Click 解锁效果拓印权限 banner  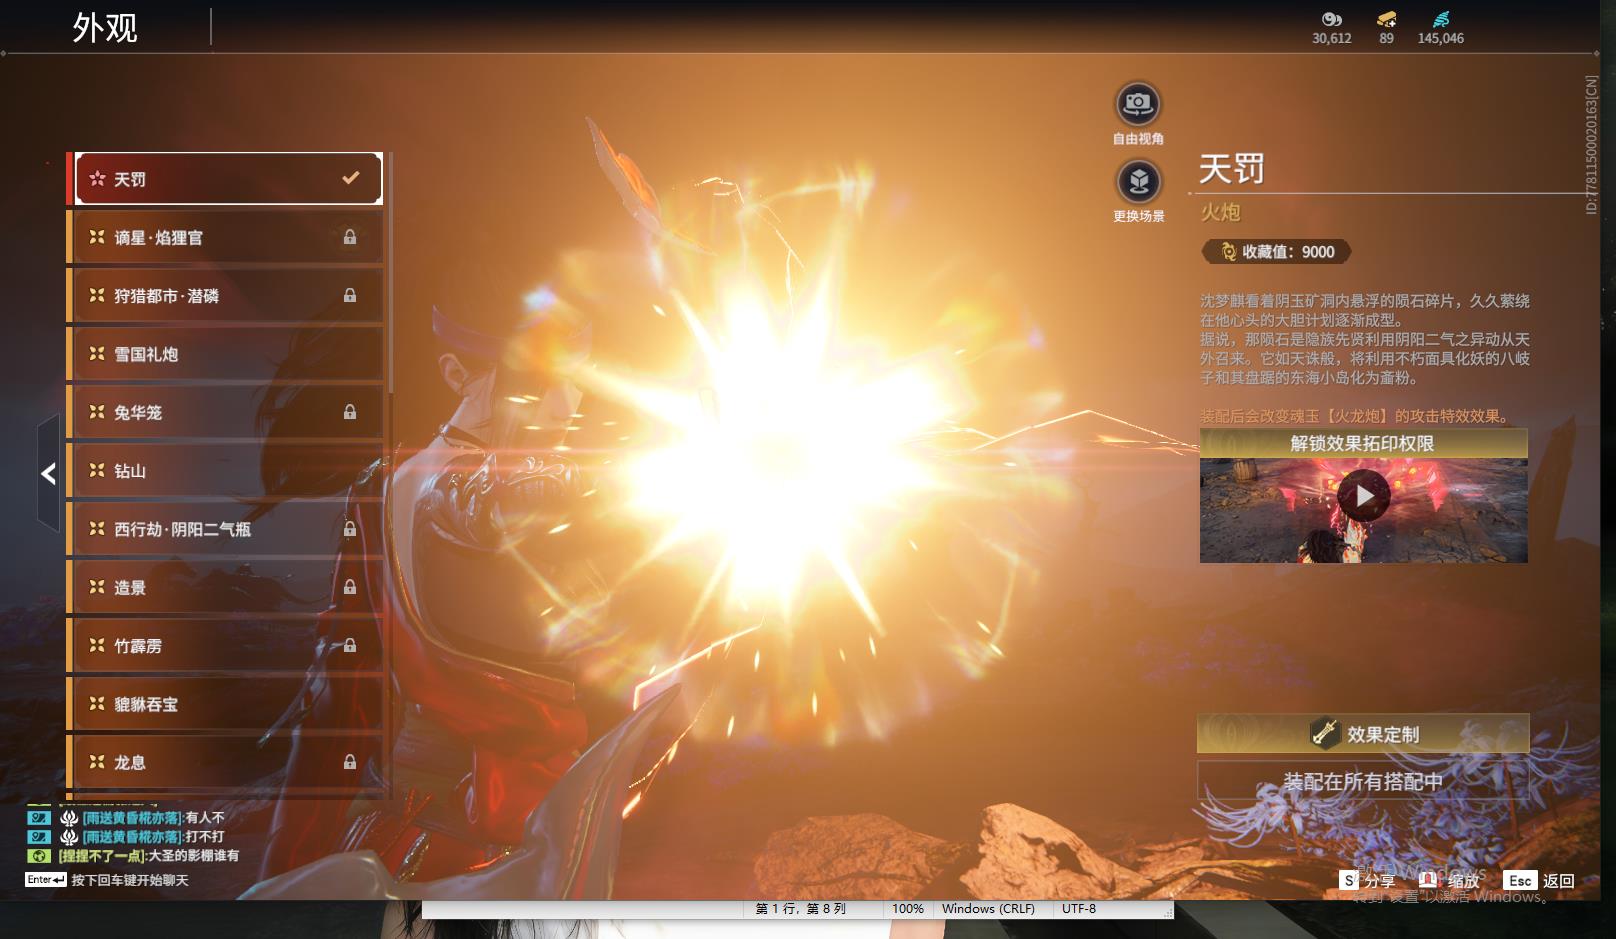(1363, 443)
